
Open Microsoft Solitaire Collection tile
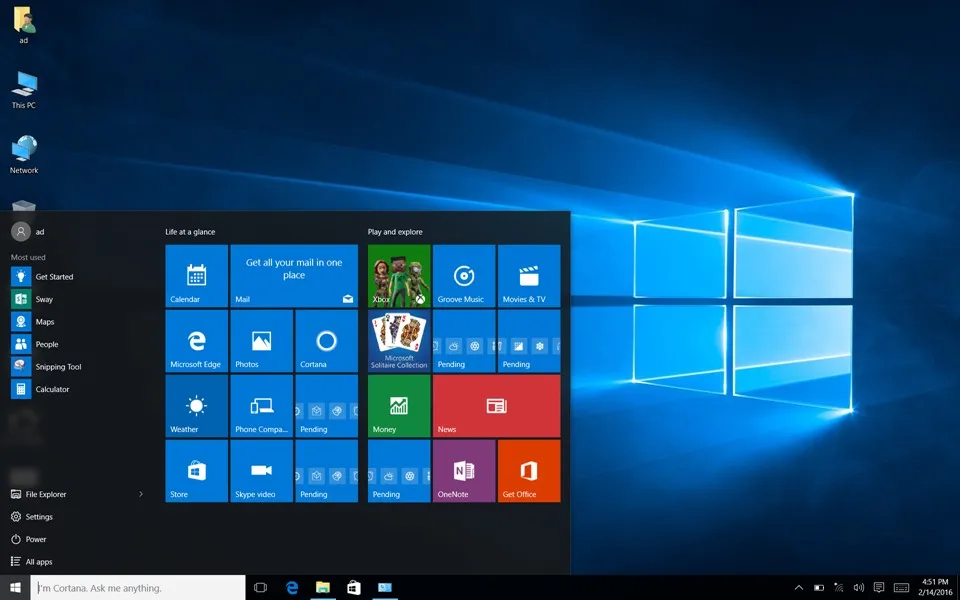(399, 340)
